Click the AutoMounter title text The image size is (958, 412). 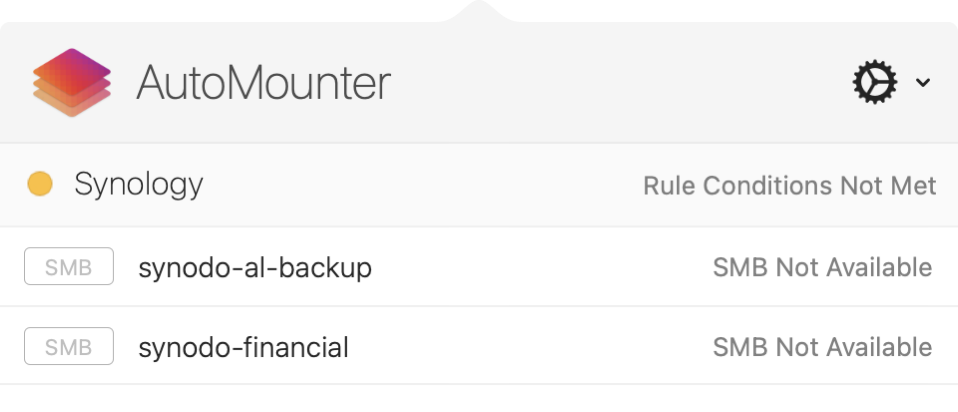click(x=263, y=83)
